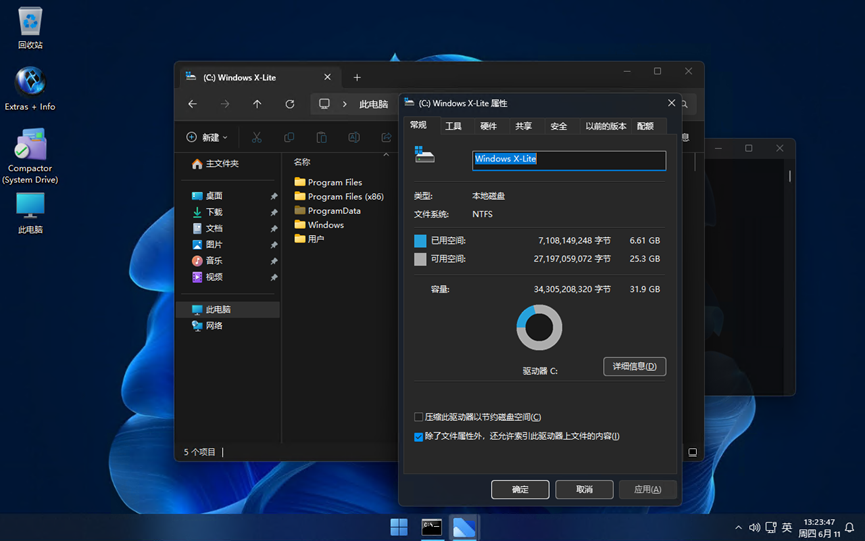Viewport: 865px width, 541px height.
Task: Open 详细信息(D) button
Action: tap(634, 366)
